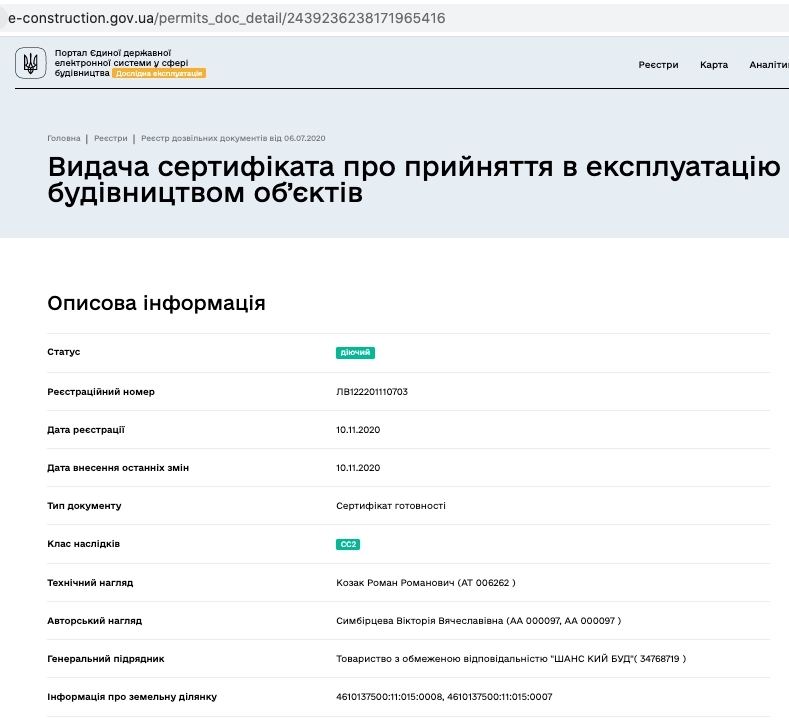The height and width of the screenshot is (728, 789).
Task: Click the діючий status badge
Action: 355,353
